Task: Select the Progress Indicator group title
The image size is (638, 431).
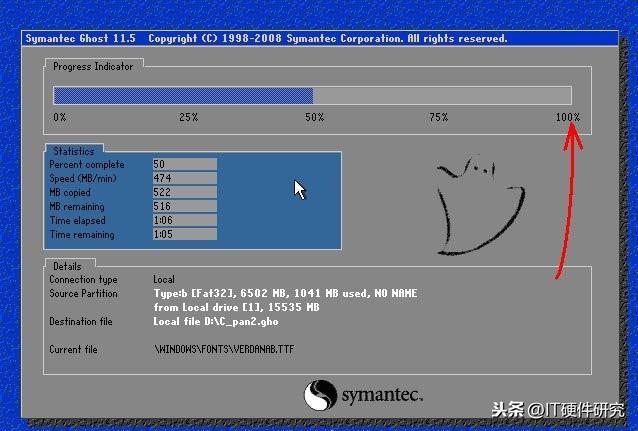Action: tap(93, 66)
